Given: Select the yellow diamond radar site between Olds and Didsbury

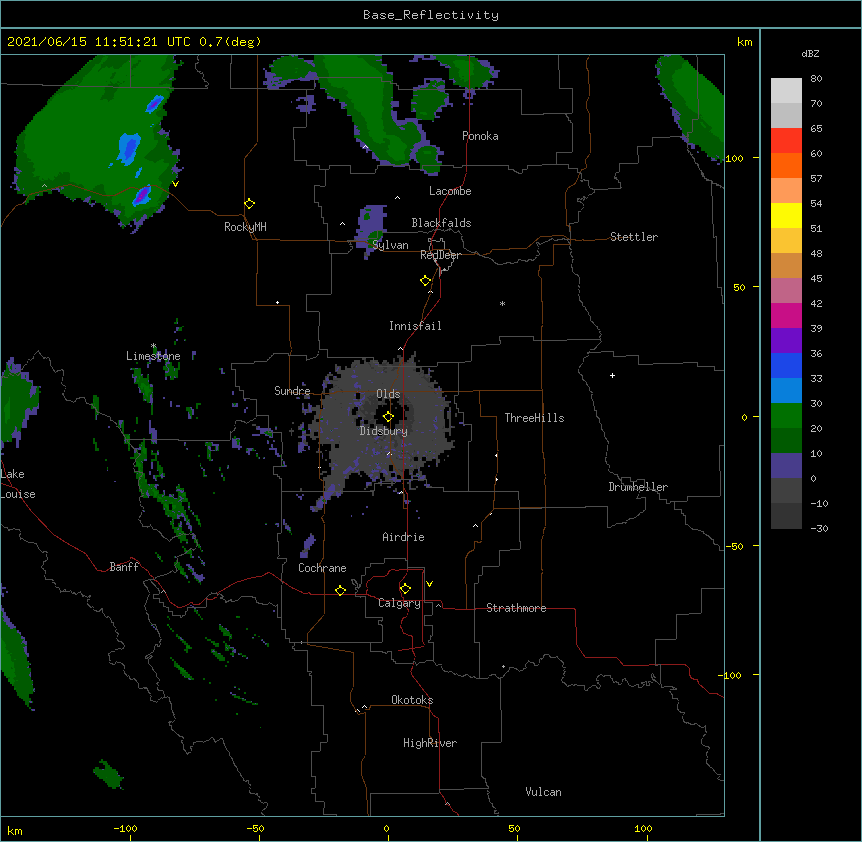Looking at the screenshot, I should (388, 417).
